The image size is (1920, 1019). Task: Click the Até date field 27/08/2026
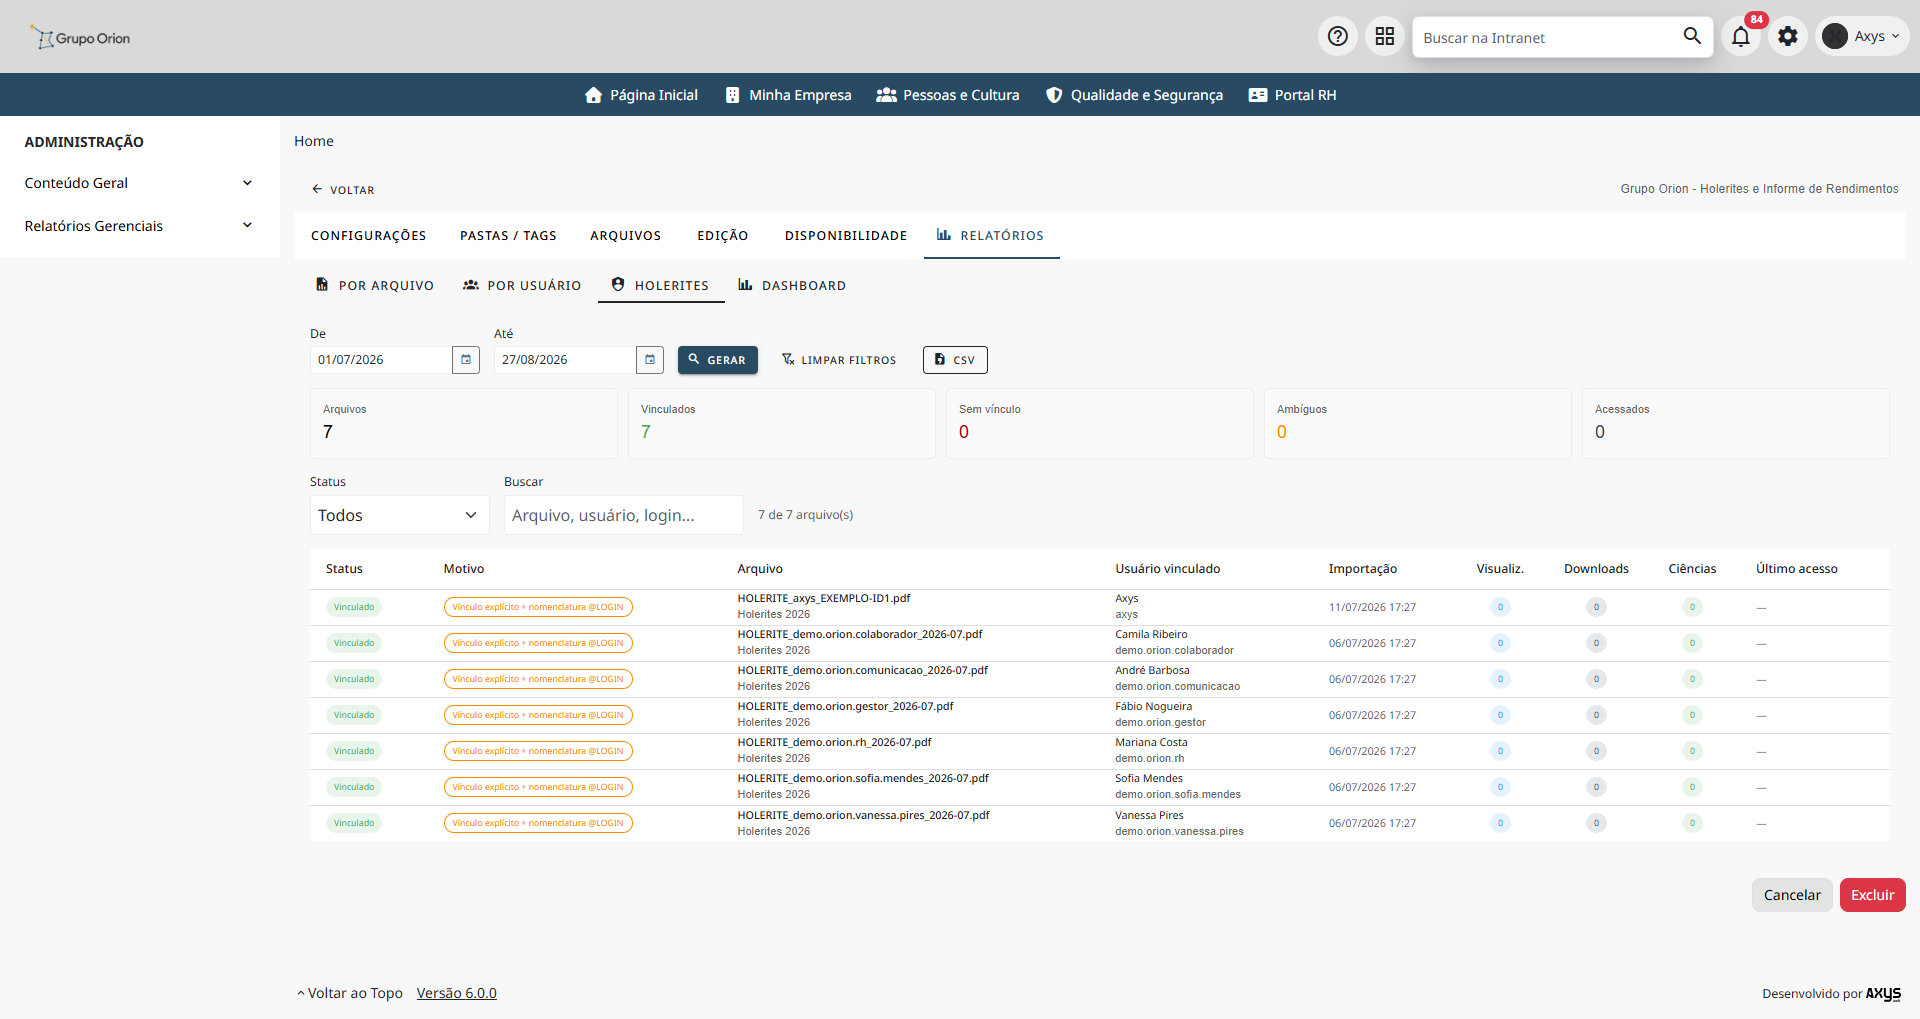click(x=565, y=360)
